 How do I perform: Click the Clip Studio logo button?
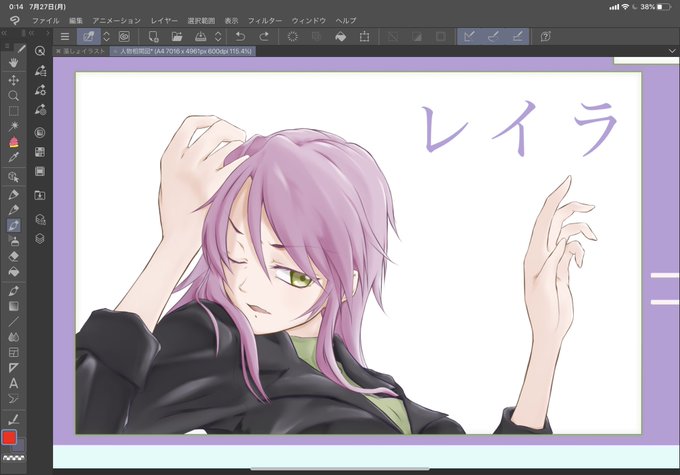pyautogui.click(x=14, y=20)
